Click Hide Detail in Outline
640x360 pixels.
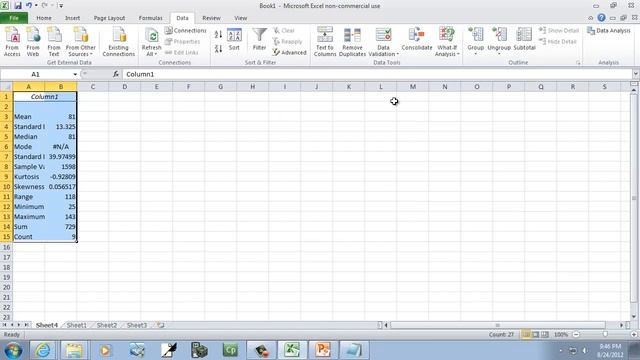pyautogui.click(x=558, y=42)
